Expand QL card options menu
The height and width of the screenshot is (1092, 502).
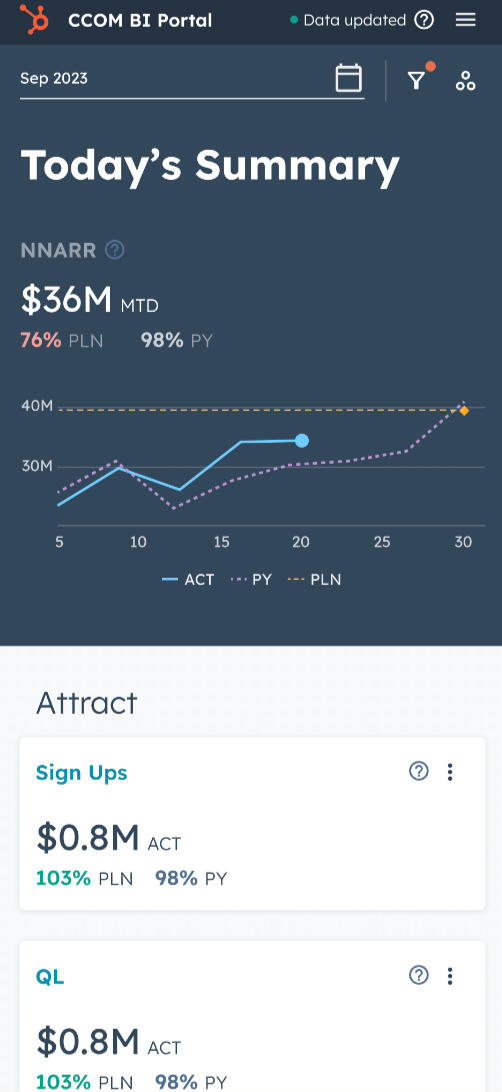pyautogui.click(x=450, y=976)
